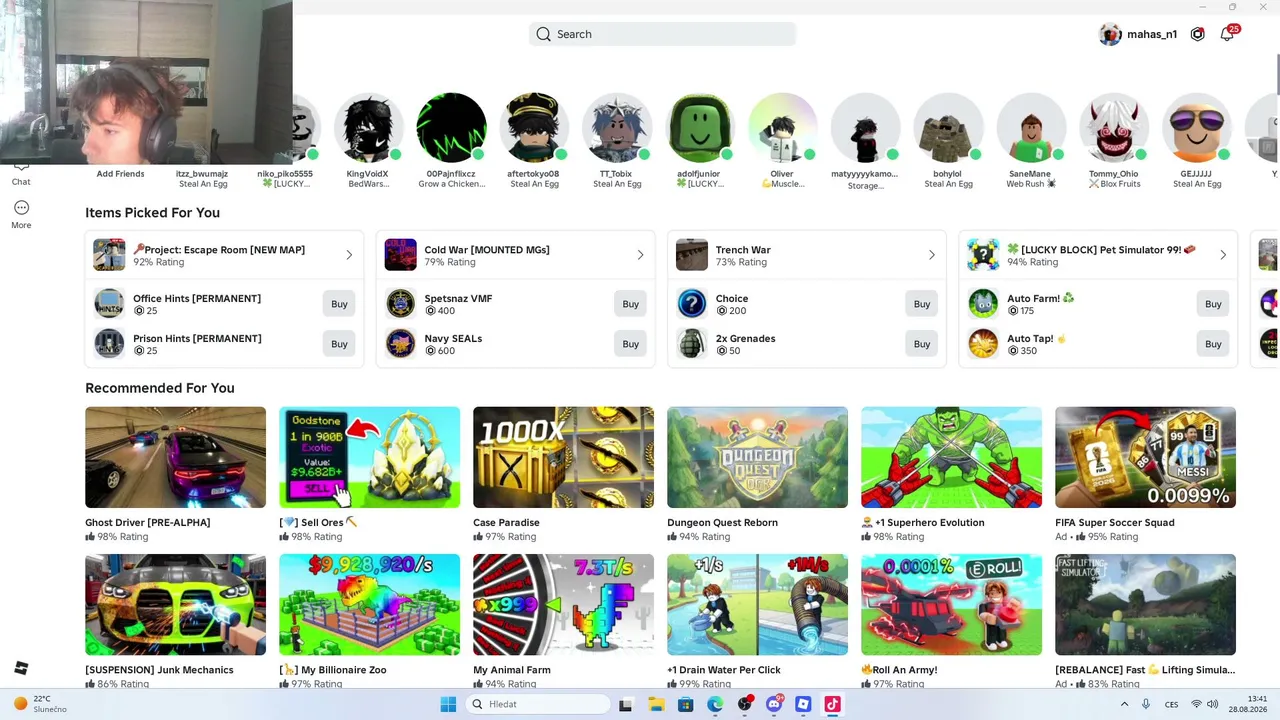The height and width of the screenshot is (720, 1280).
Task: Click the Prison Hints [PERMANENT] item icon
Action: click(x=109, y=344)
